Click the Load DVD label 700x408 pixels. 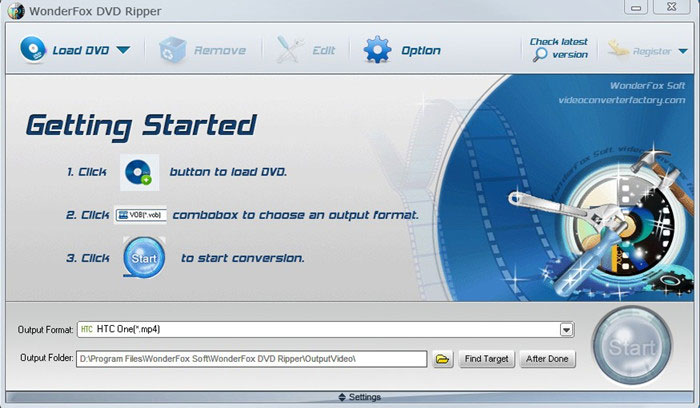(x=81, y=50)
